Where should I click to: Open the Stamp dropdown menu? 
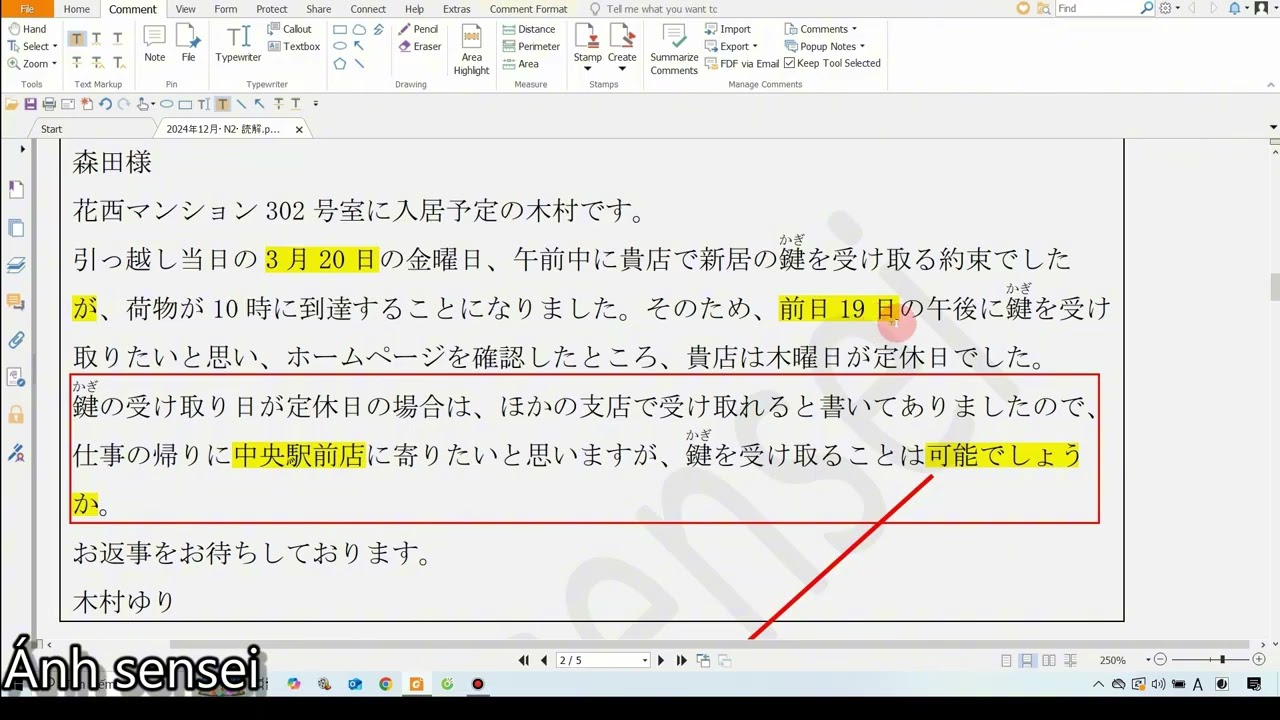click(x=588, y=69)
